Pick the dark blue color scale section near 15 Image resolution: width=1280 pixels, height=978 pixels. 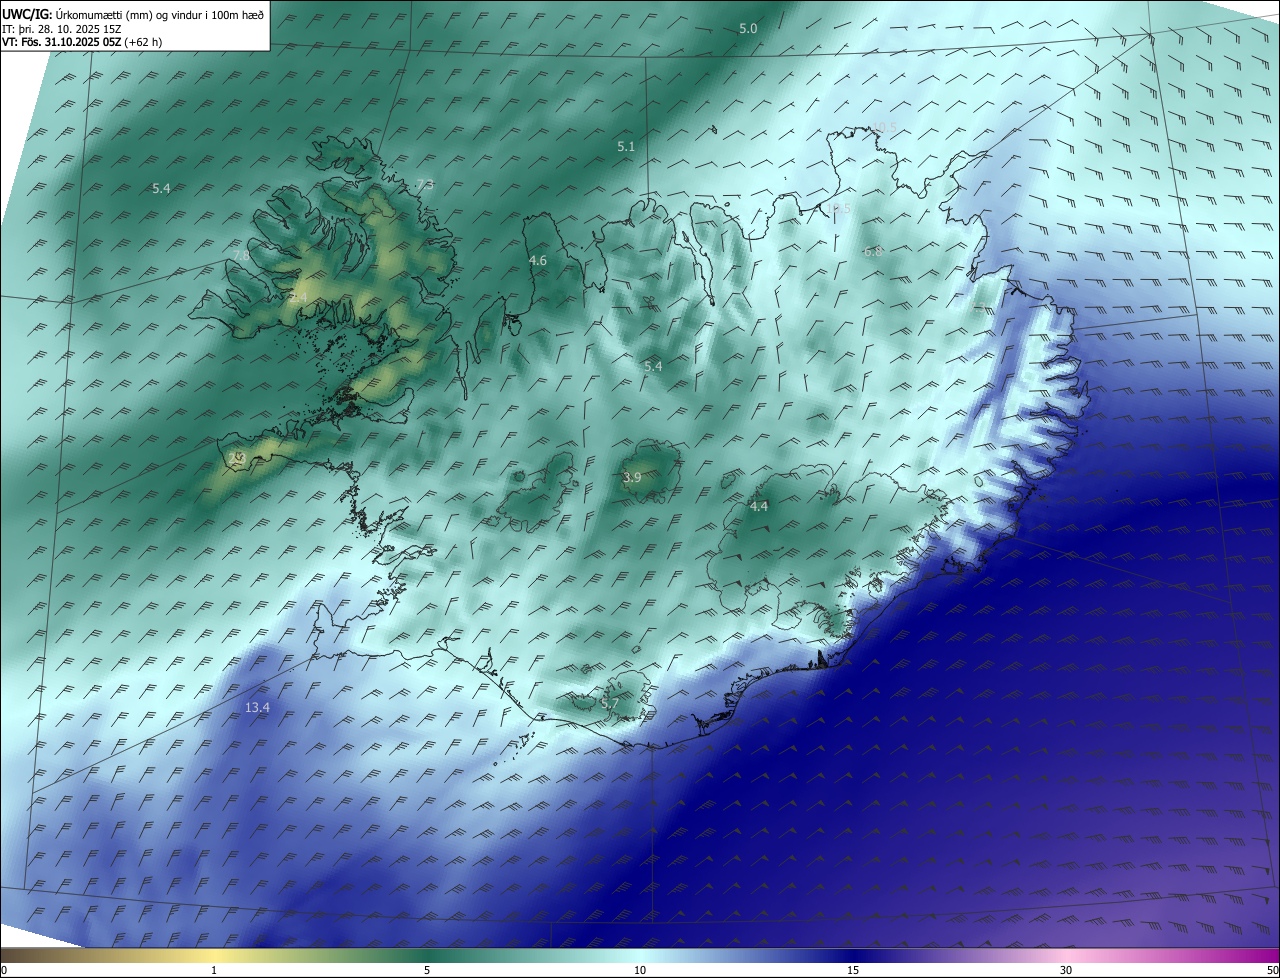click(x=853, y=955)
